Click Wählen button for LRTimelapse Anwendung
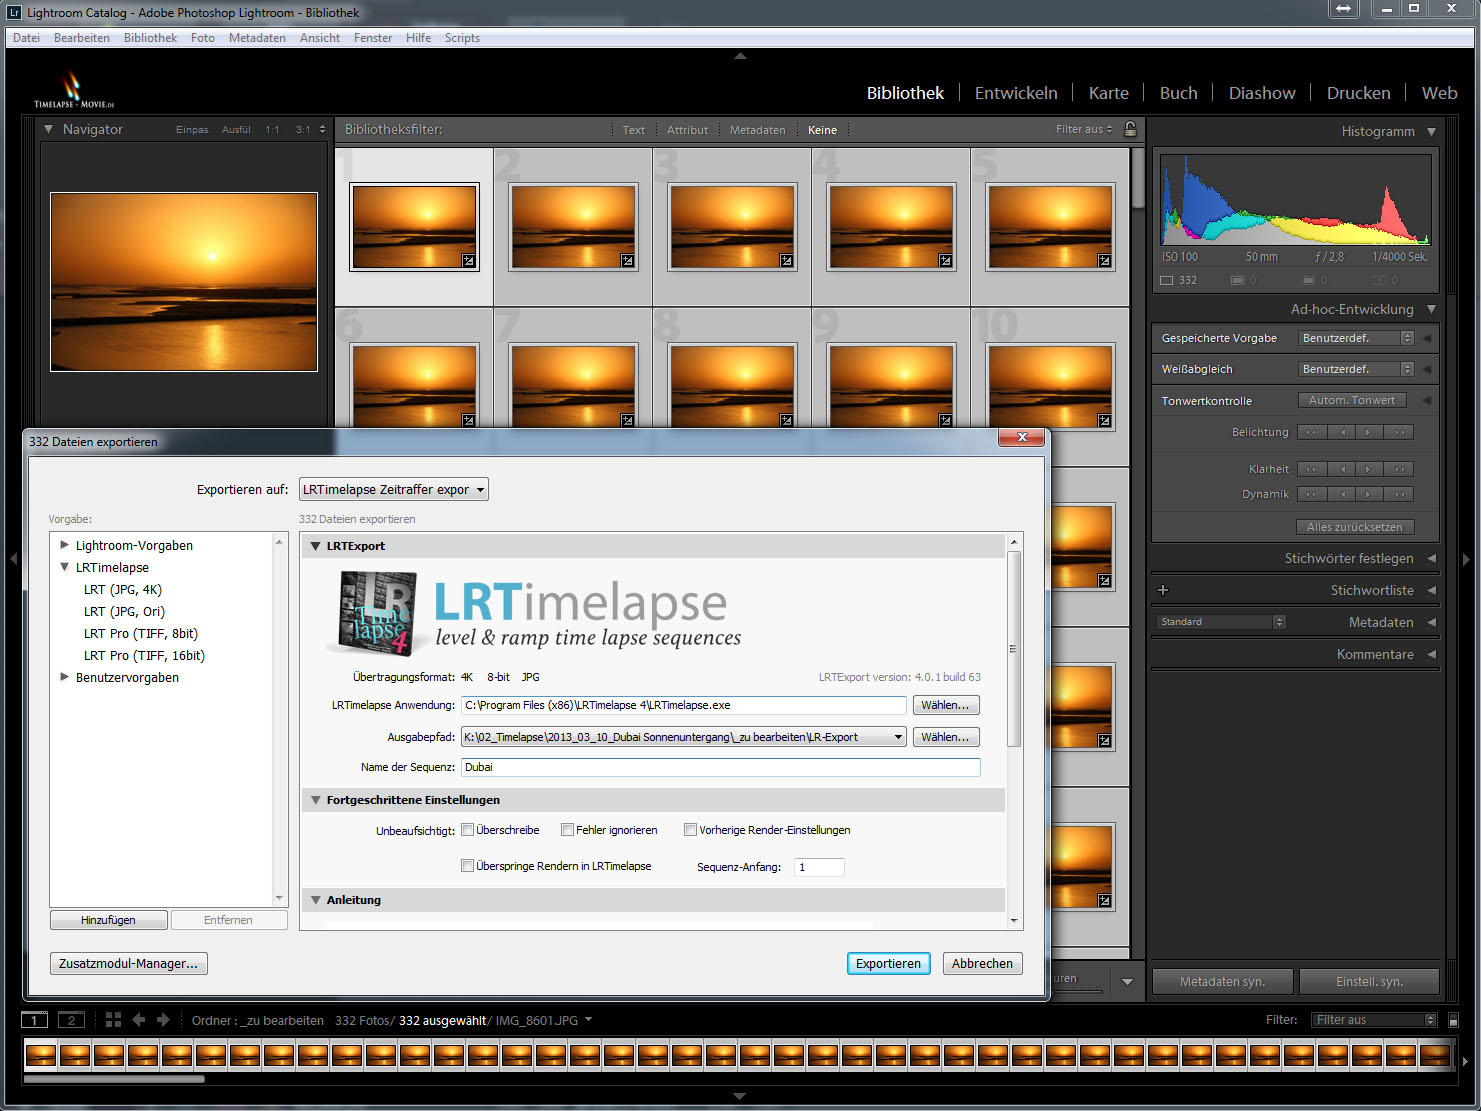 click(945, 705)
